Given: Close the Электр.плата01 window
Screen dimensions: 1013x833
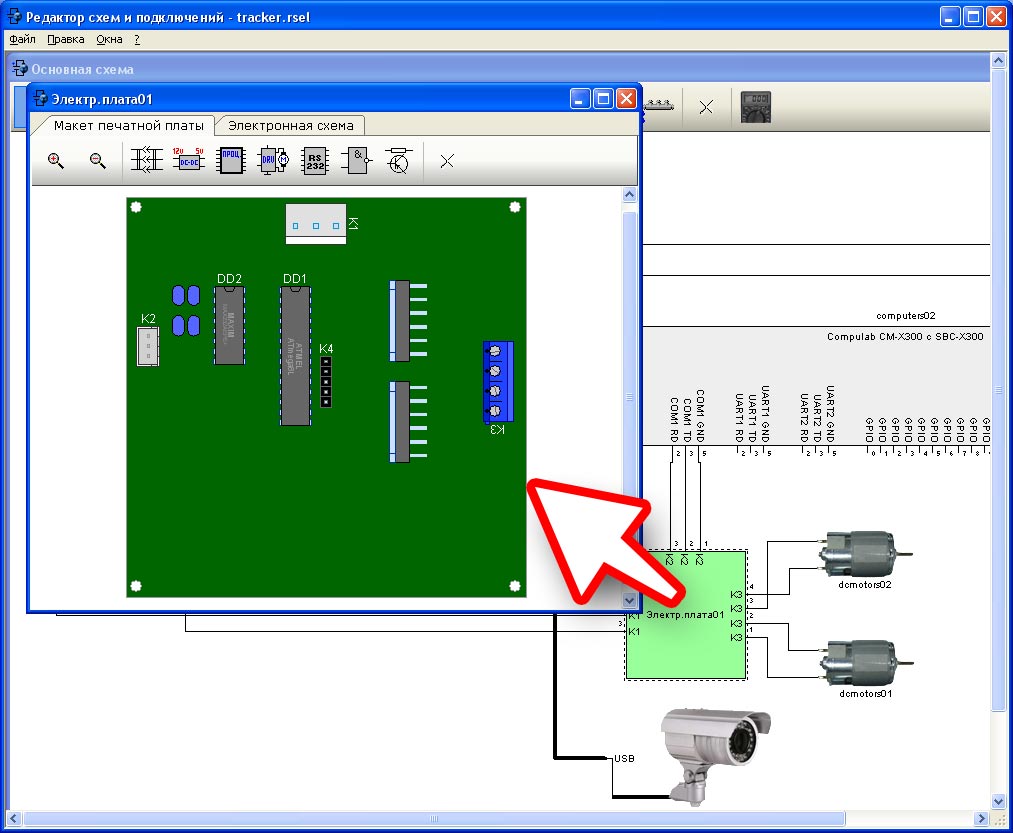Looking at the screenshot, I should pos(626,100).
